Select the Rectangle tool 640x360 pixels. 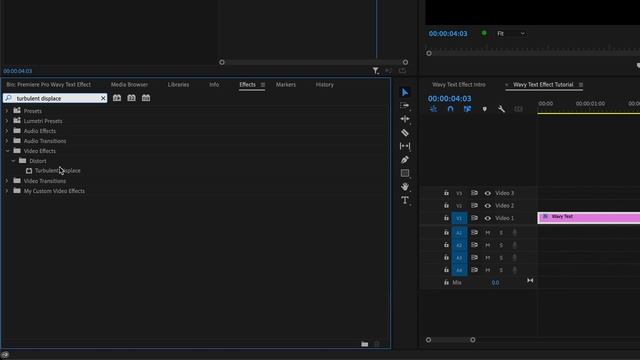pyautogui.click(x=404, y=173)
